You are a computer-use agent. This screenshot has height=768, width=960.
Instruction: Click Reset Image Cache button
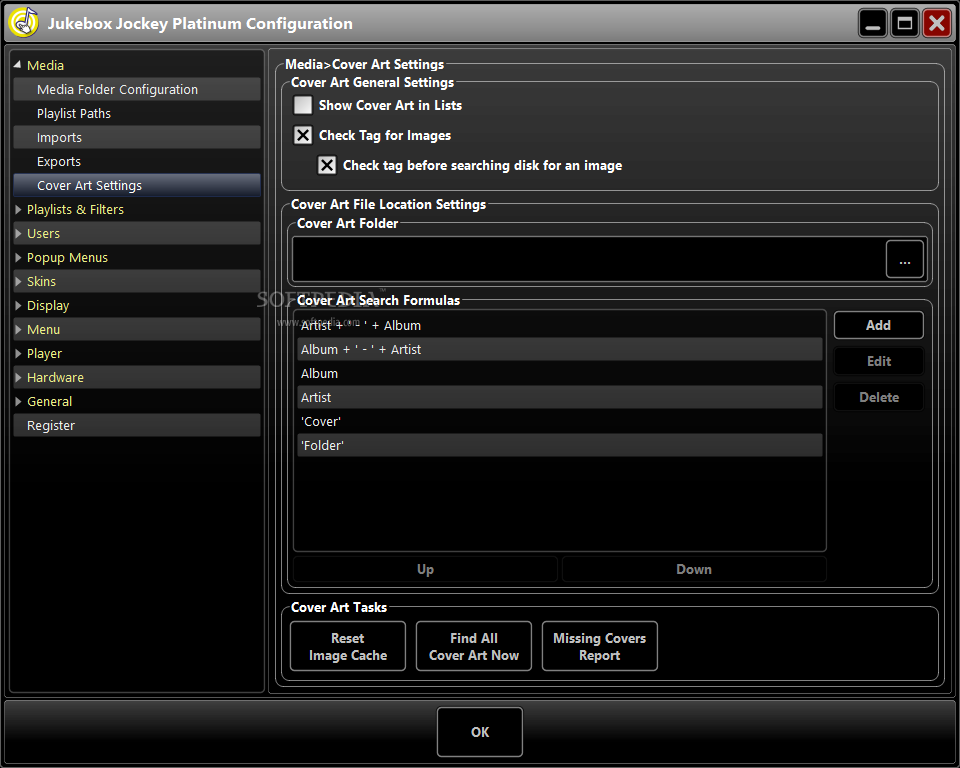coord(348,646)
